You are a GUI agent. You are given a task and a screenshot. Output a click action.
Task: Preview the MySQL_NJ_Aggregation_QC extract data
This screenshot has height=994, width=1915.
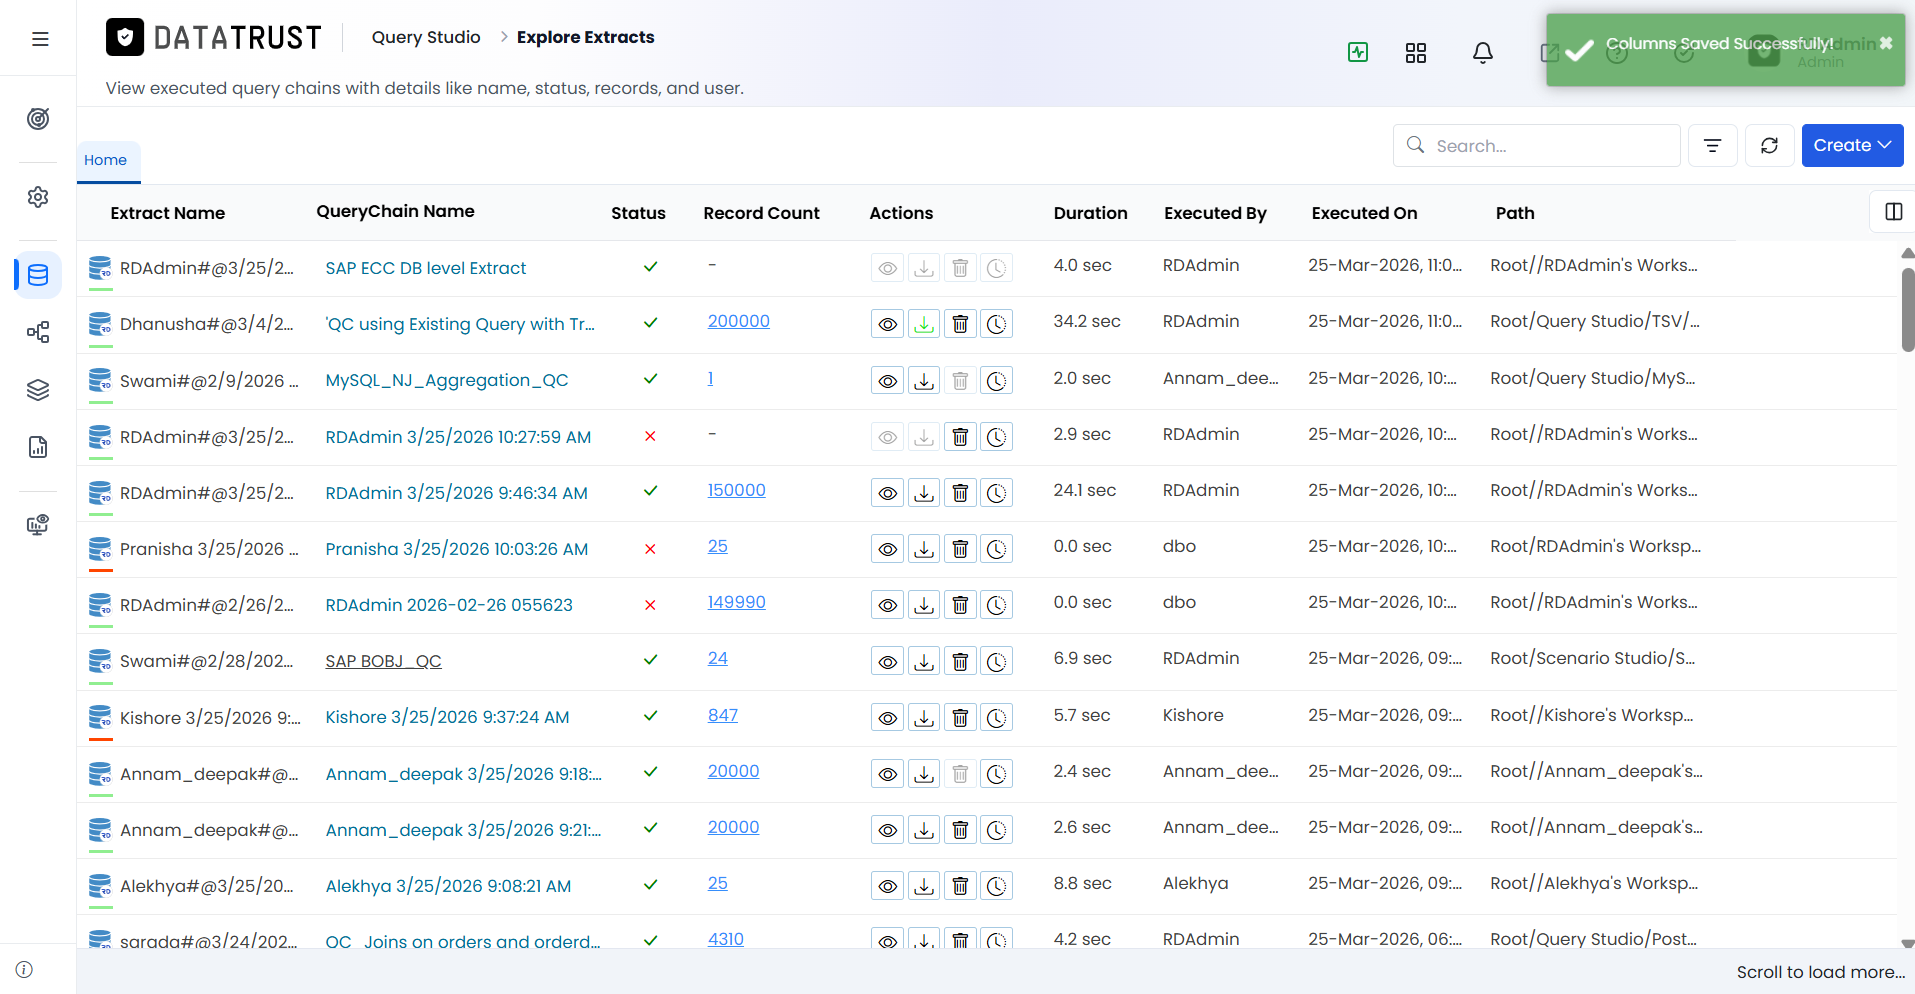tap(887, 381)
